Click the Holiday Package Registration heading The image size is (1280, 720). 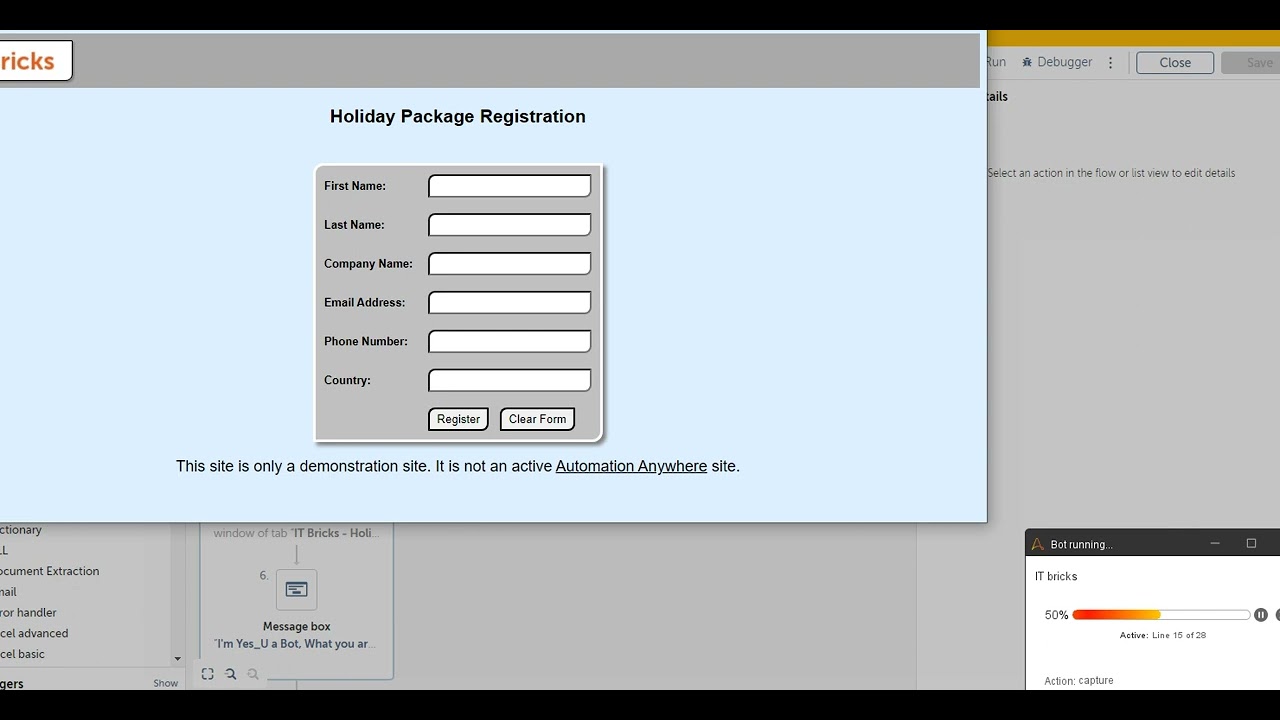click(x=458, y=116)
